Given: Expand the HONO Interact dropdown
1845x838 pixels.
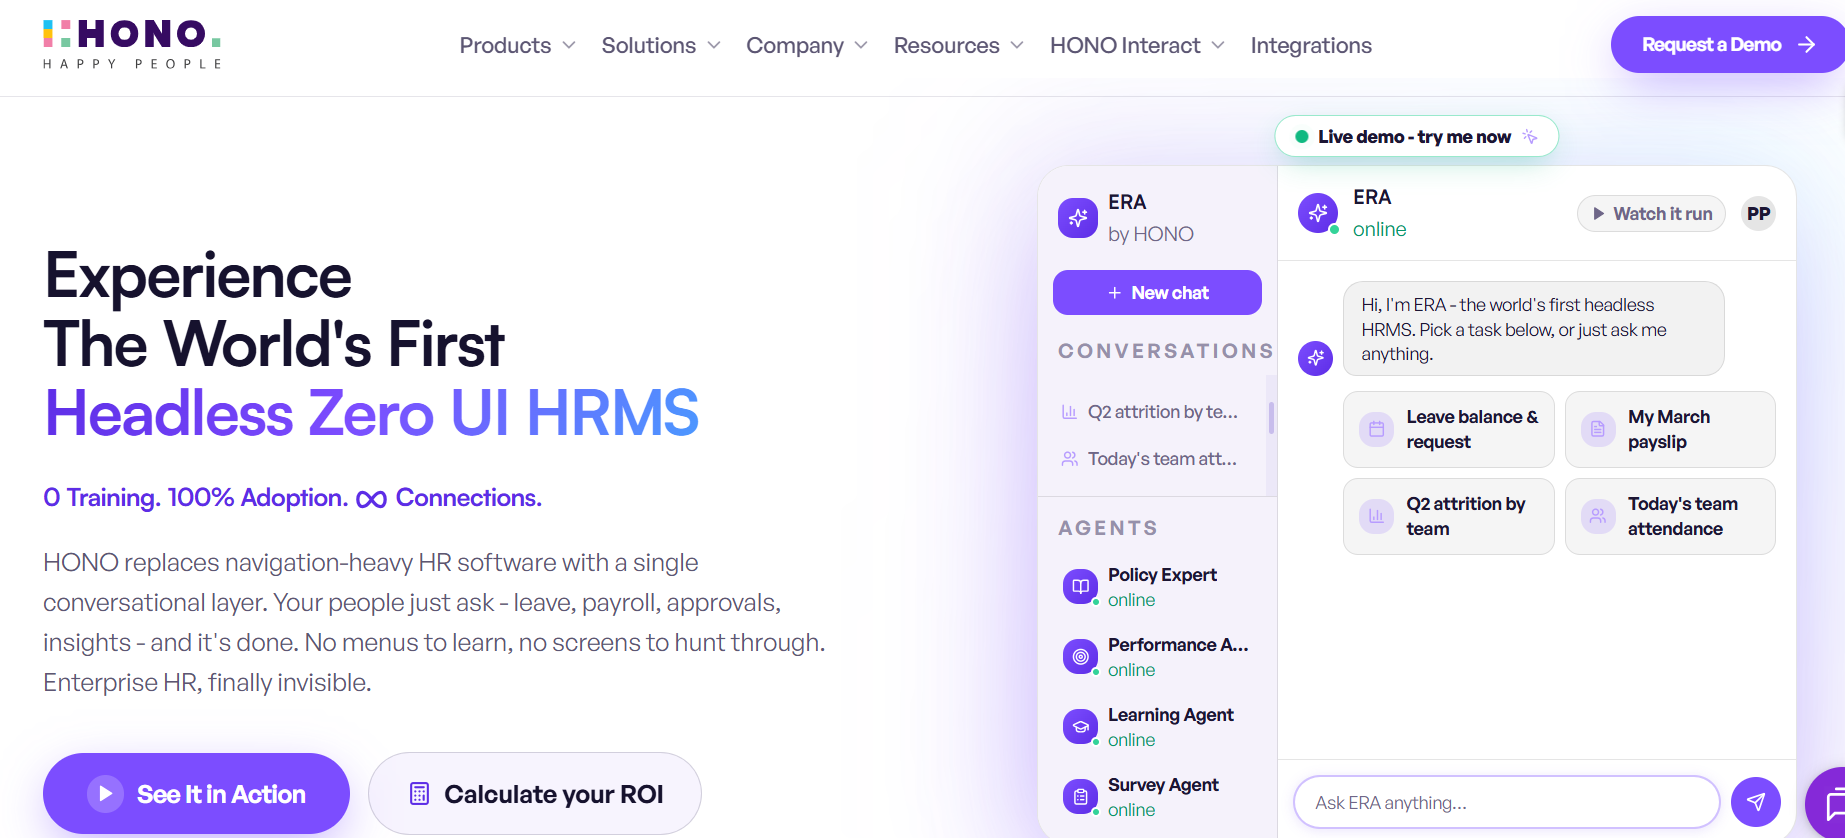Looking at the screenshot, I should pyautogui.click(x=1137, y=46).
